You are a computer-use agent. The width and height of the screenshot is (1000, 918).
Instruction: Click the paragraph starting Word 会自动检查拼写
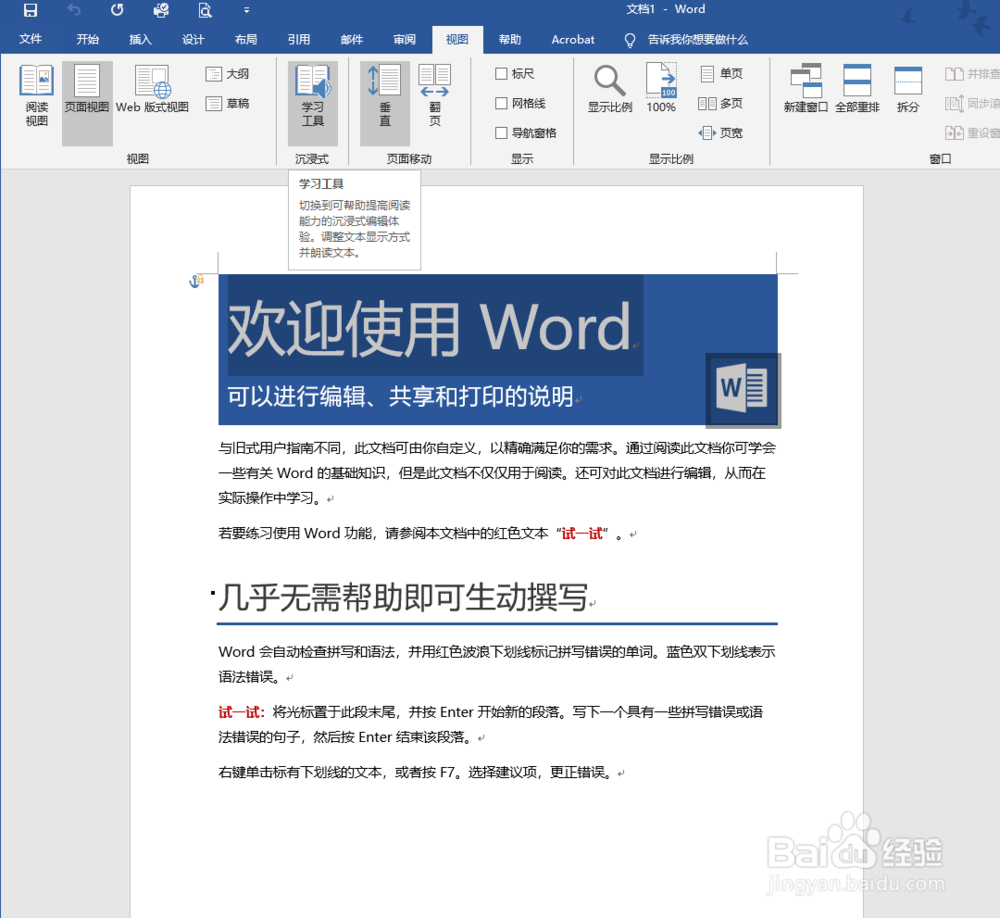click(x=497, y=664)
